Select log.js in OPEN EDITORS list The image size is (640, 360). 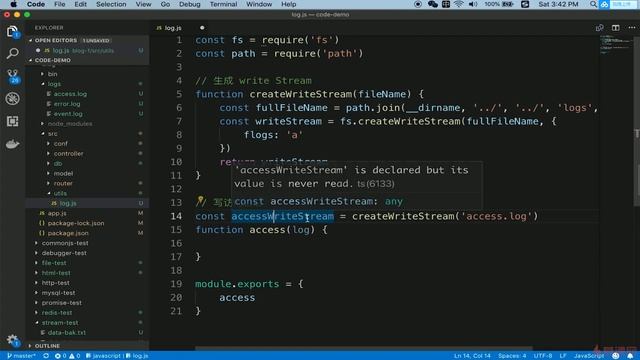coord(60,51)
